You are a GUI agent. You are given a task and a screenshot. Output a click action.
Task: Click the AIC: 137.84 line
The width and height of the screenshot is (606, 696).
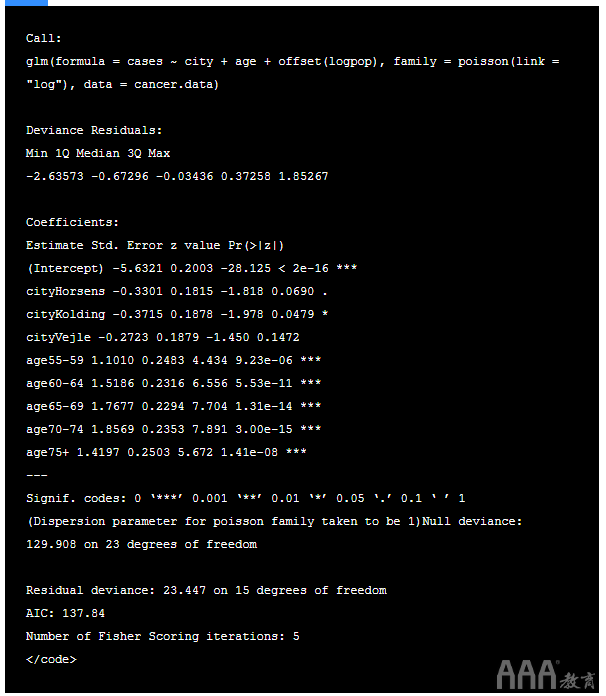[65, 614]
